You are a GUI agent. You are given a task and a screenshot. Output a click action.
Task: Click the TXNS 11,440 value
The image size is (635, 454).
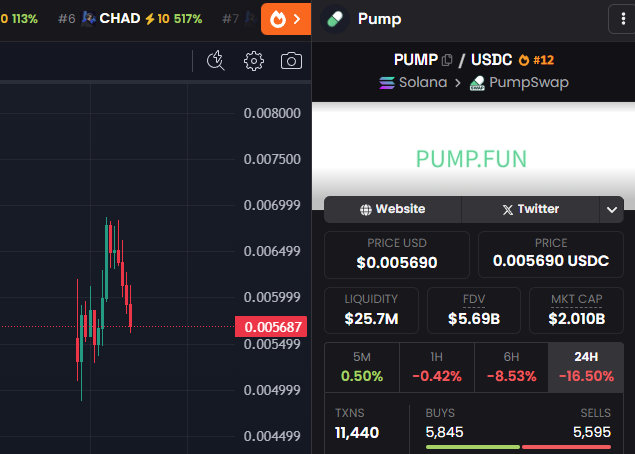point(357,433)
